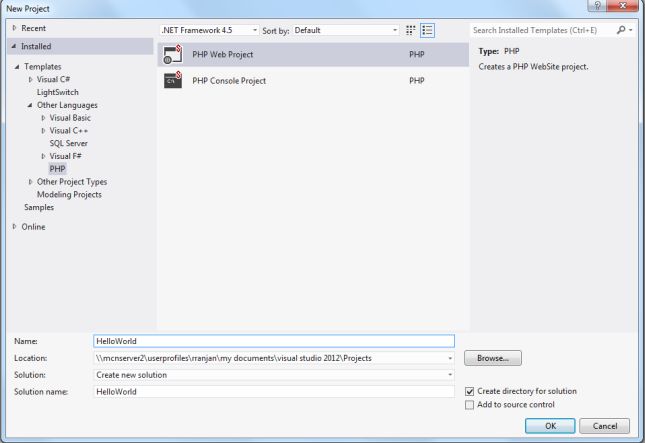This screenshot has width=645, height=443.
Task: Open the .NET Framework 4.5 dropdown
Action: (209, 30)
